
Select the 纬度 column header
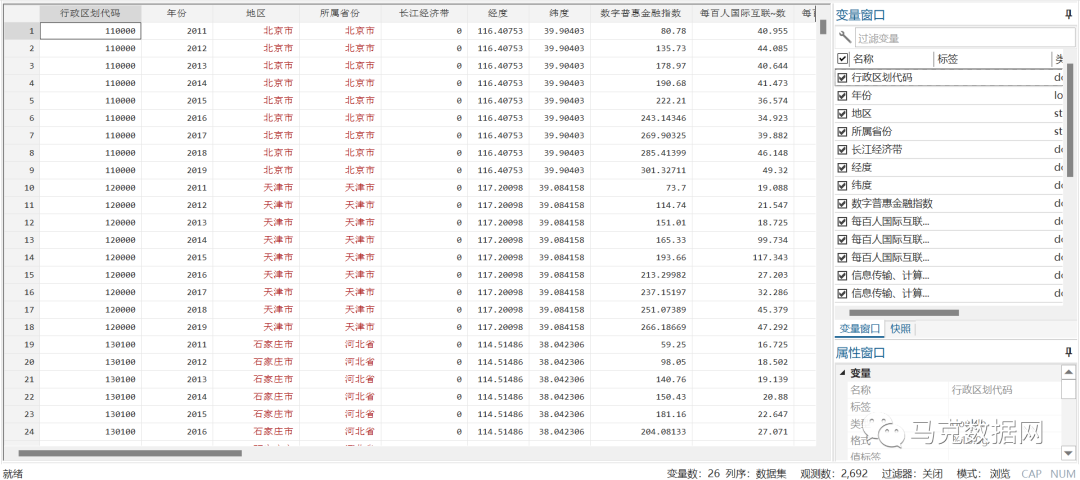559,14
